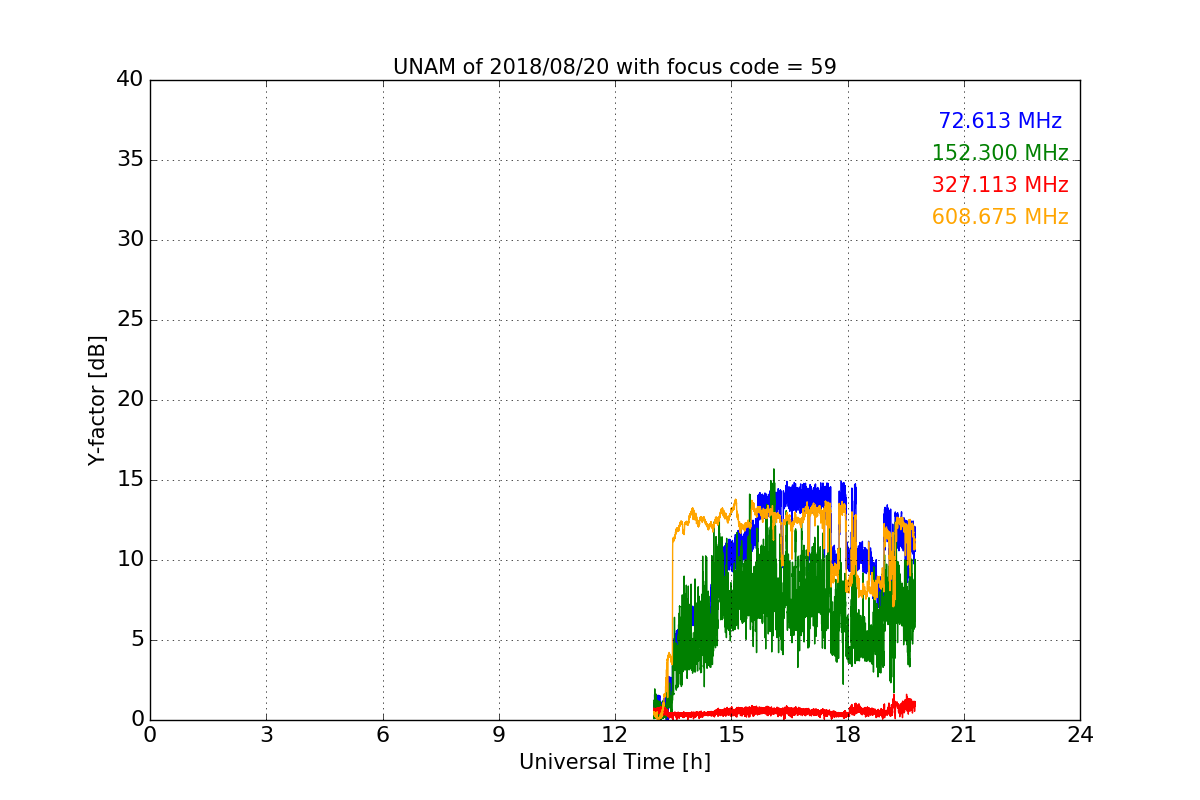
Task: Click the y-axis tick label 20
Action: coord(130,400)
